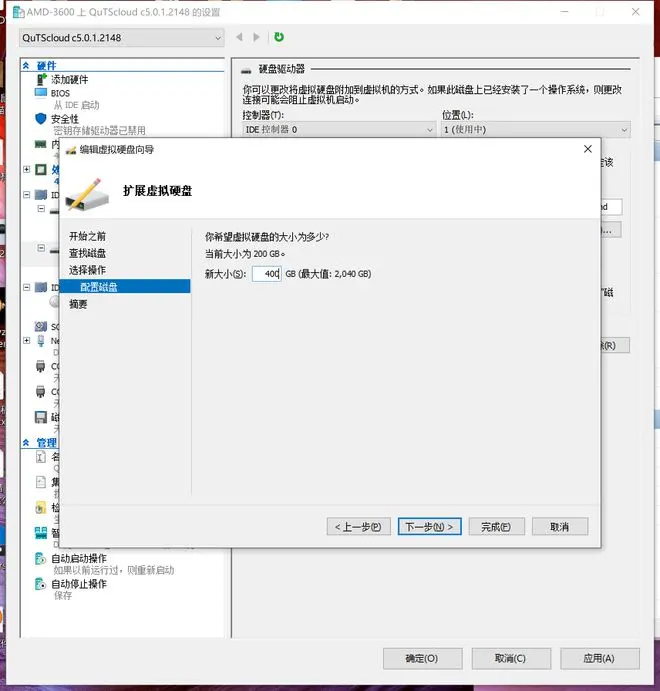660x691 pixels.
Task: Collapse the 管理 section chevron
Action: coord(26,442)
